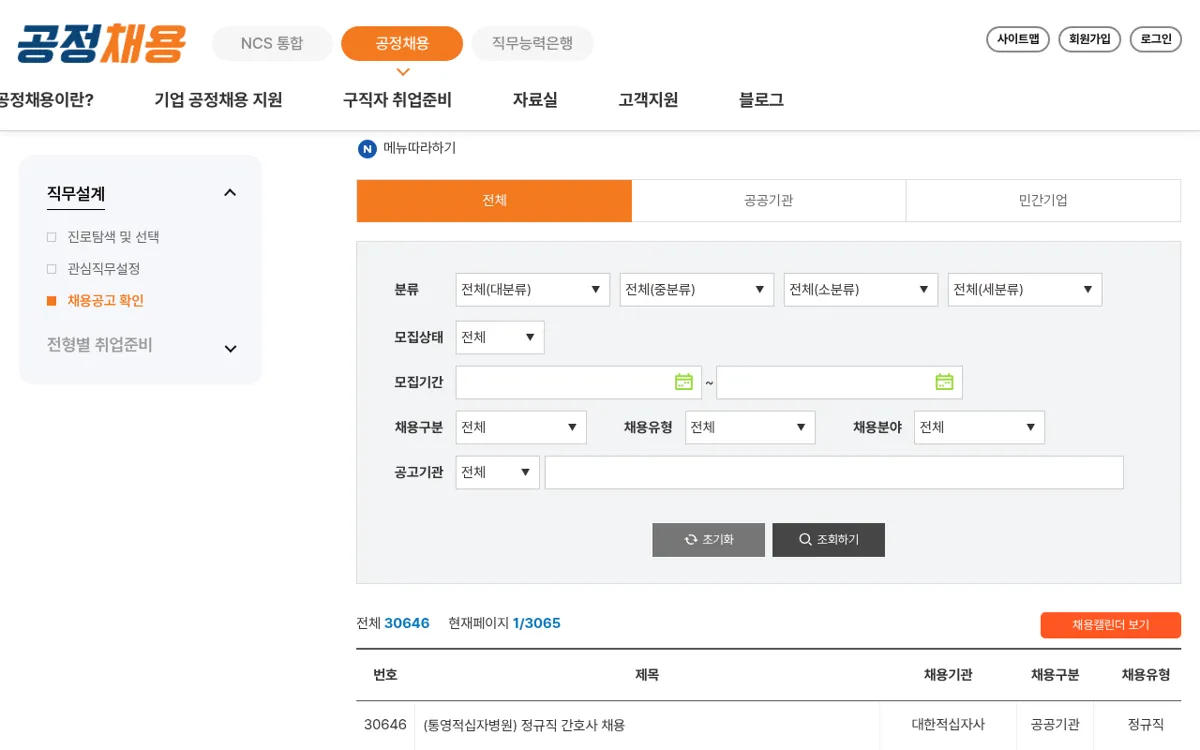This screenshot has height=750, width=1200.
Task: Open the 채용구분 dropdown
Action: pos(520,427)
